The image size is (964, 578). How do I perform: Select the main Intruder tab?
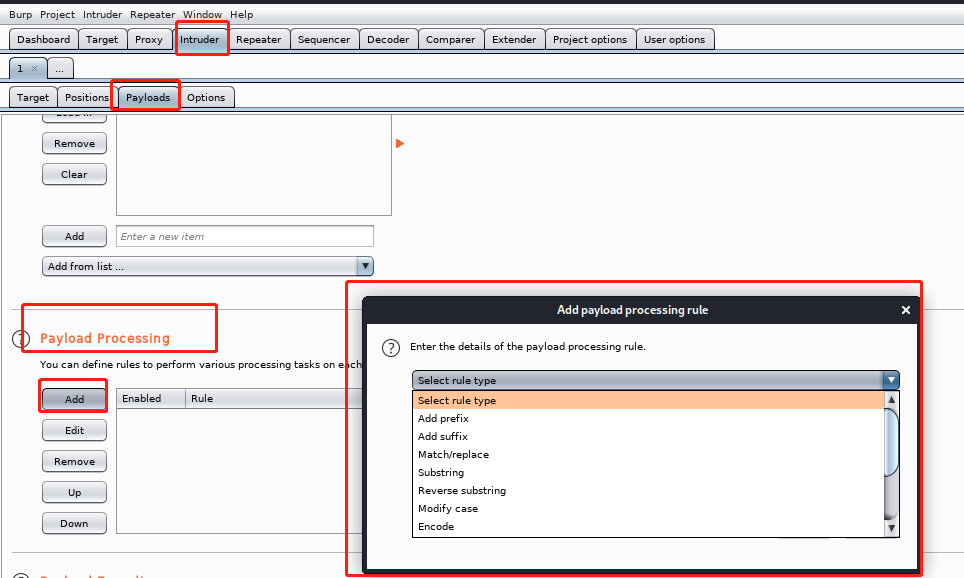click(x=200, y=39)
